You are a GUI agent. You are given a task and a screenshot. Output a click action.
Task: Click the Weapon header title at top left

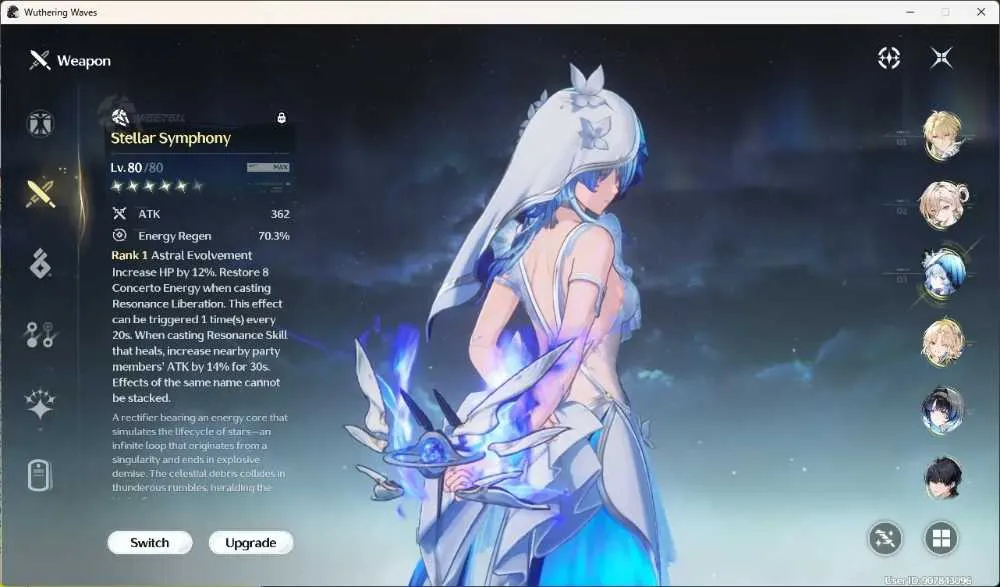84,61
